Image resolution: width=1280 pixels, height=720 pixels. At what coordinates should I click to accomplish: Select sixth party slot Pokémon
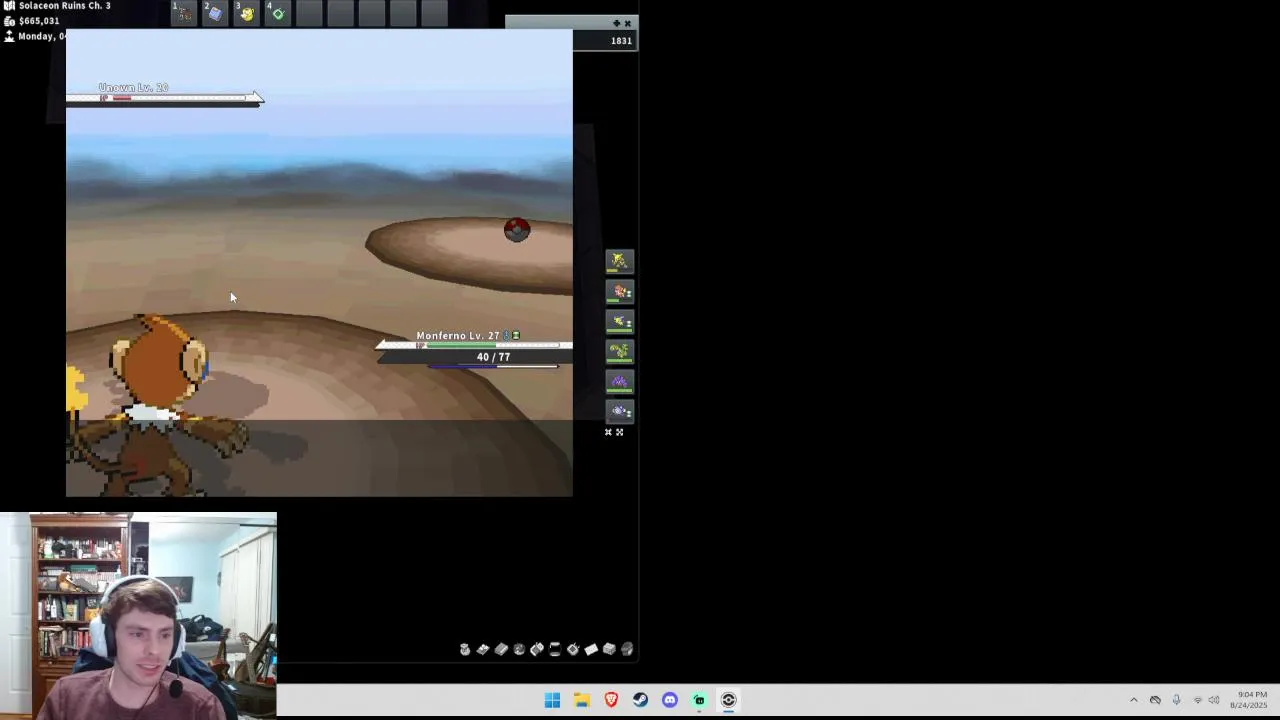coord(619,411)
